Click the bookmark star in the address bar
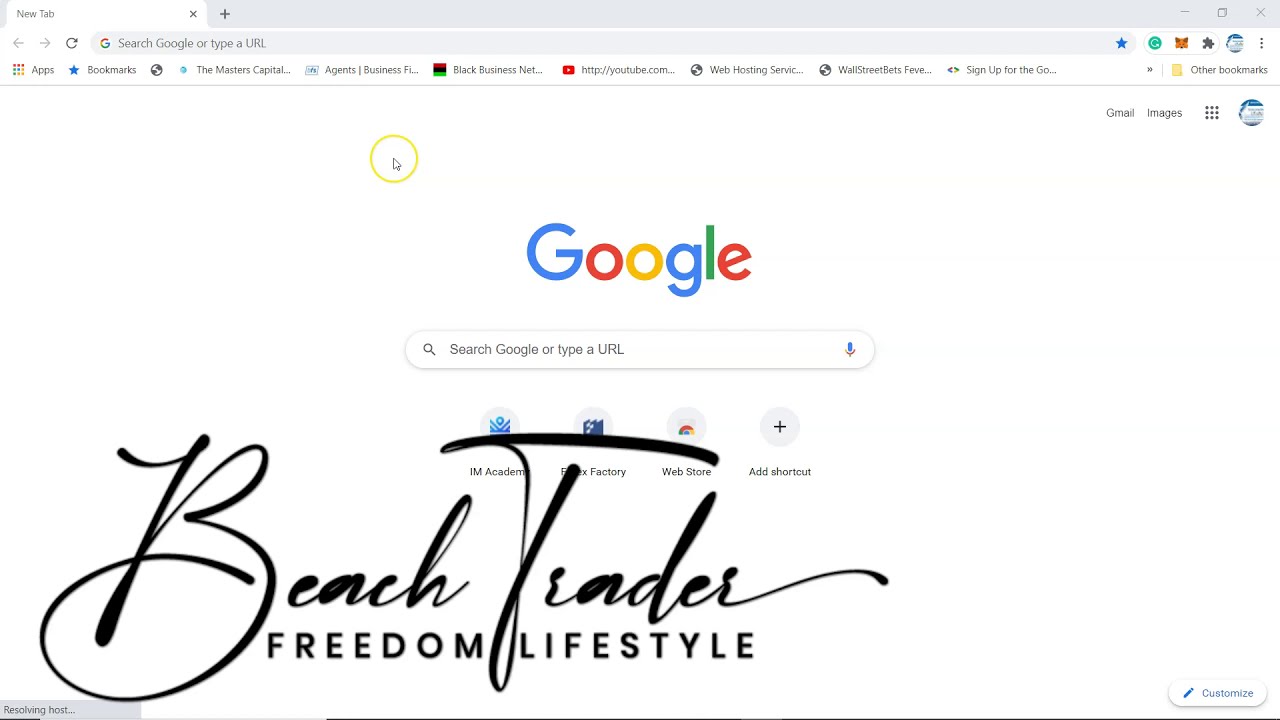 coord(1121,43)
